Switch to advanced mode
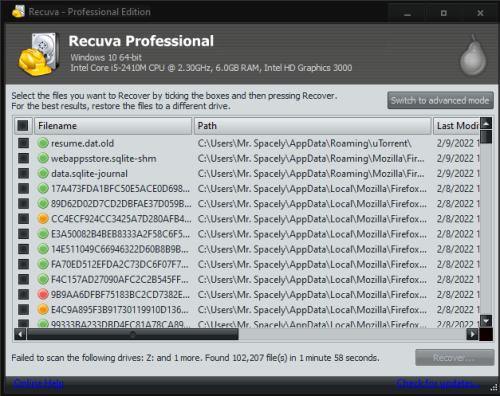Screen dimensions: 500x396 tap(440, 100)
